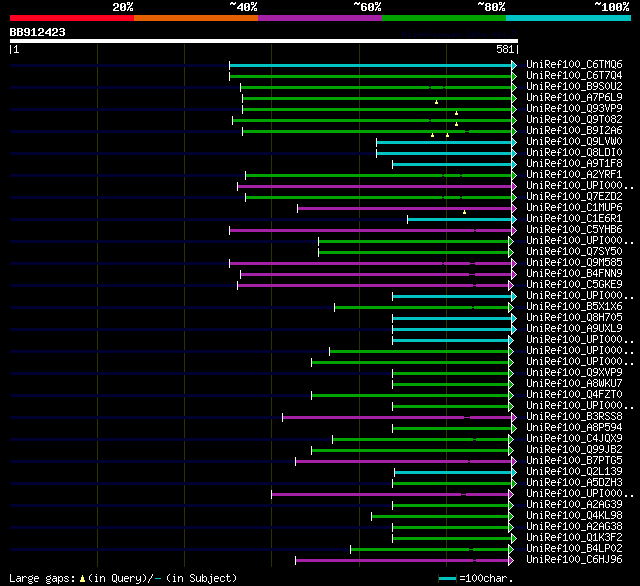Select the UniRef100_A2AG38 label
The image size is (640, 586).
[x=574, y=527]
